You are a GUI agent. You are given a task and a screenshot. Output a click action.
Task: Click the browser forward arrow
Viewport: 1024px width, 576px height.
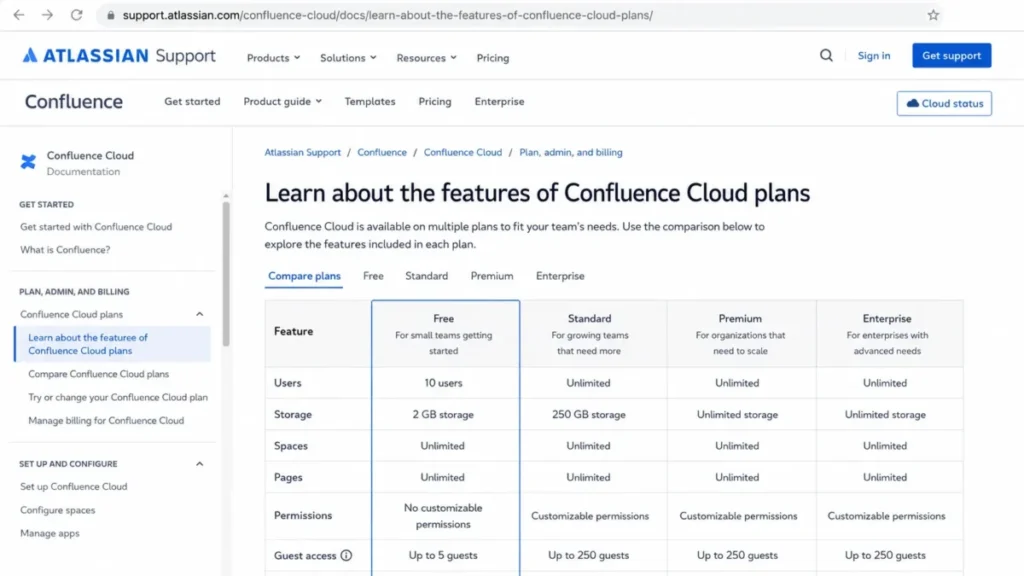[x=47, y=14]
